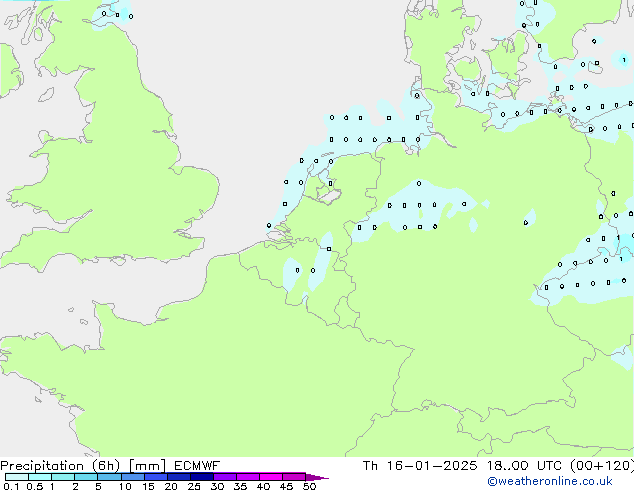The width and height of the screenshot is (634, 490).
Task: Pick the legend swatch between 1 and 2
Action: point(63,477)
